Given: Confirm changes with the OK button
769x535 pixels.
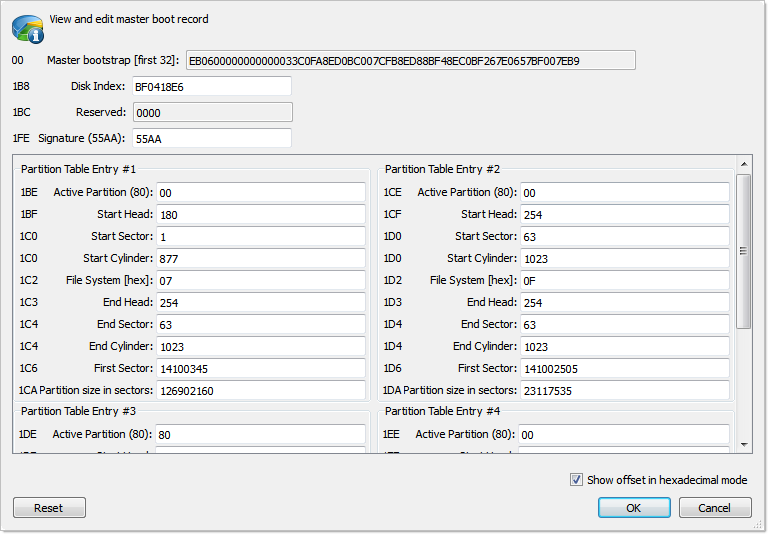Looking at the screenshot, I should click(634, 508).
